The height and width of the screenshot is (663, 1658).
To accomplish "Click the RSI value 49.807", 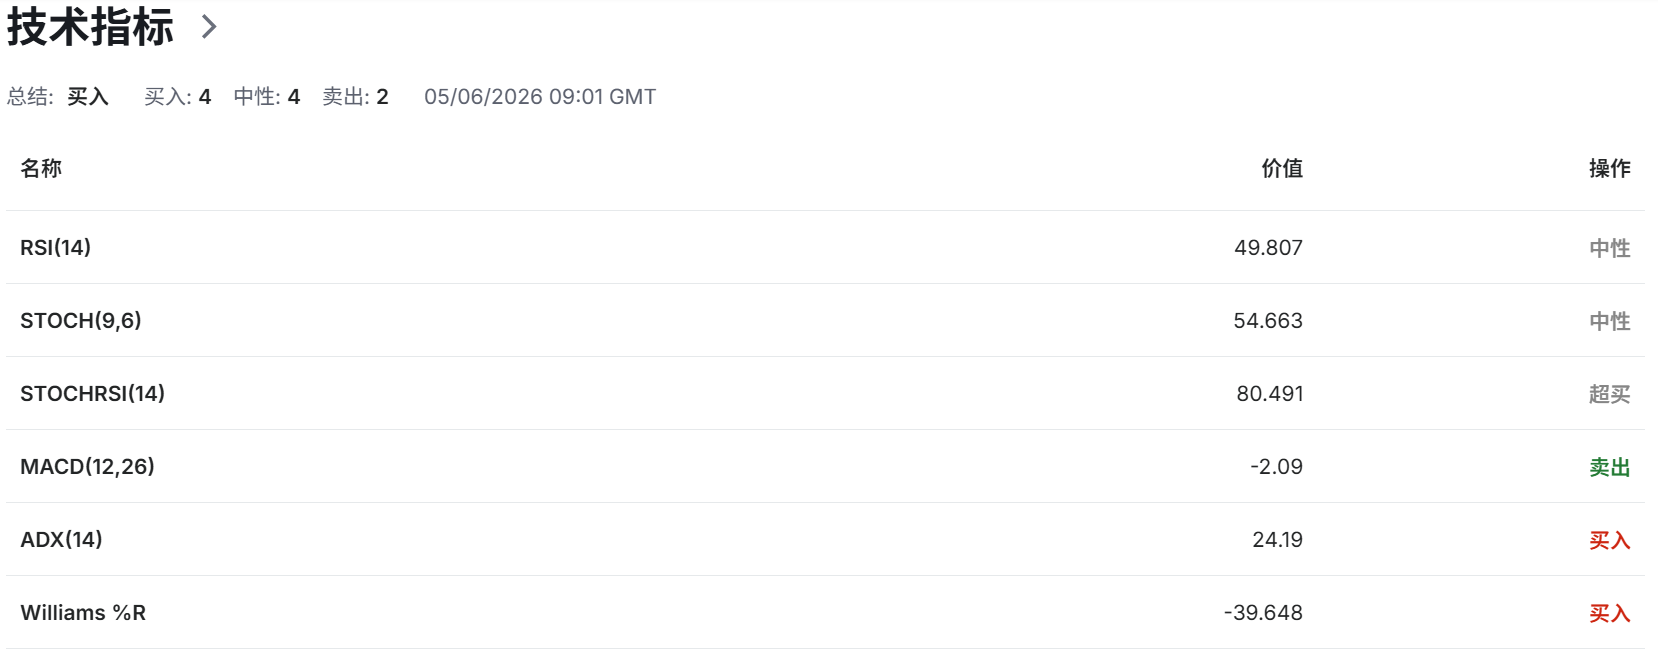I will pos(1268,247).
